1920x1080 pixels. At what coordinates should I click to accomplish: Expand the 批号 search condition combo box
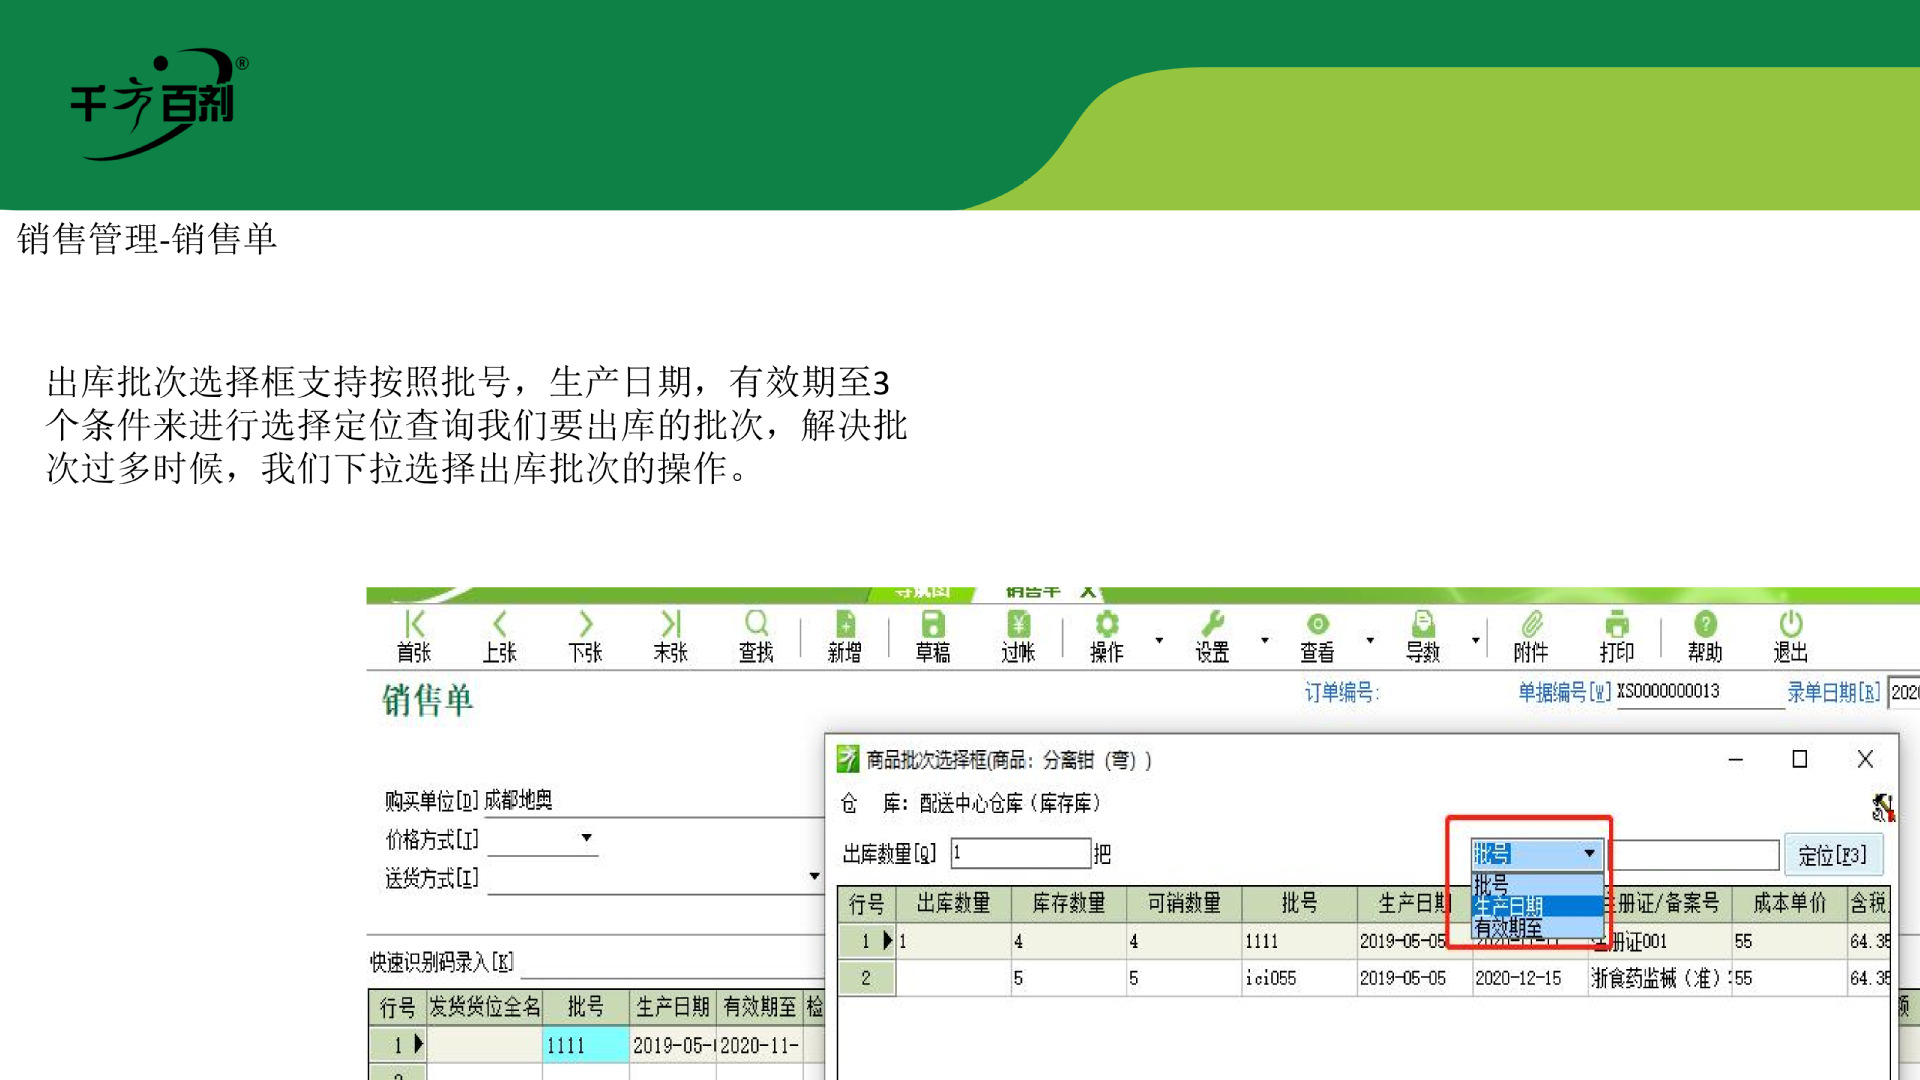click(1589, 854)
